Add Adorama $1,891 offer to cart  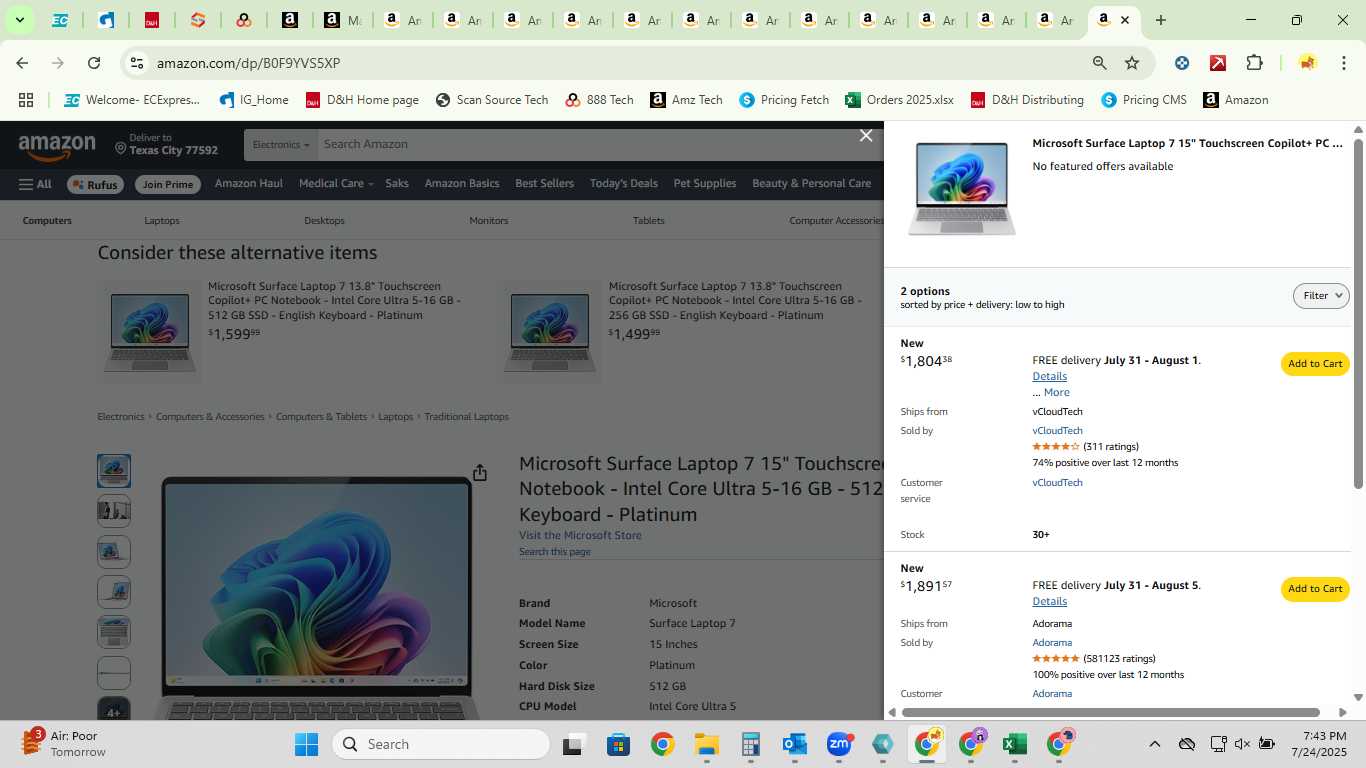[1315, 589]
